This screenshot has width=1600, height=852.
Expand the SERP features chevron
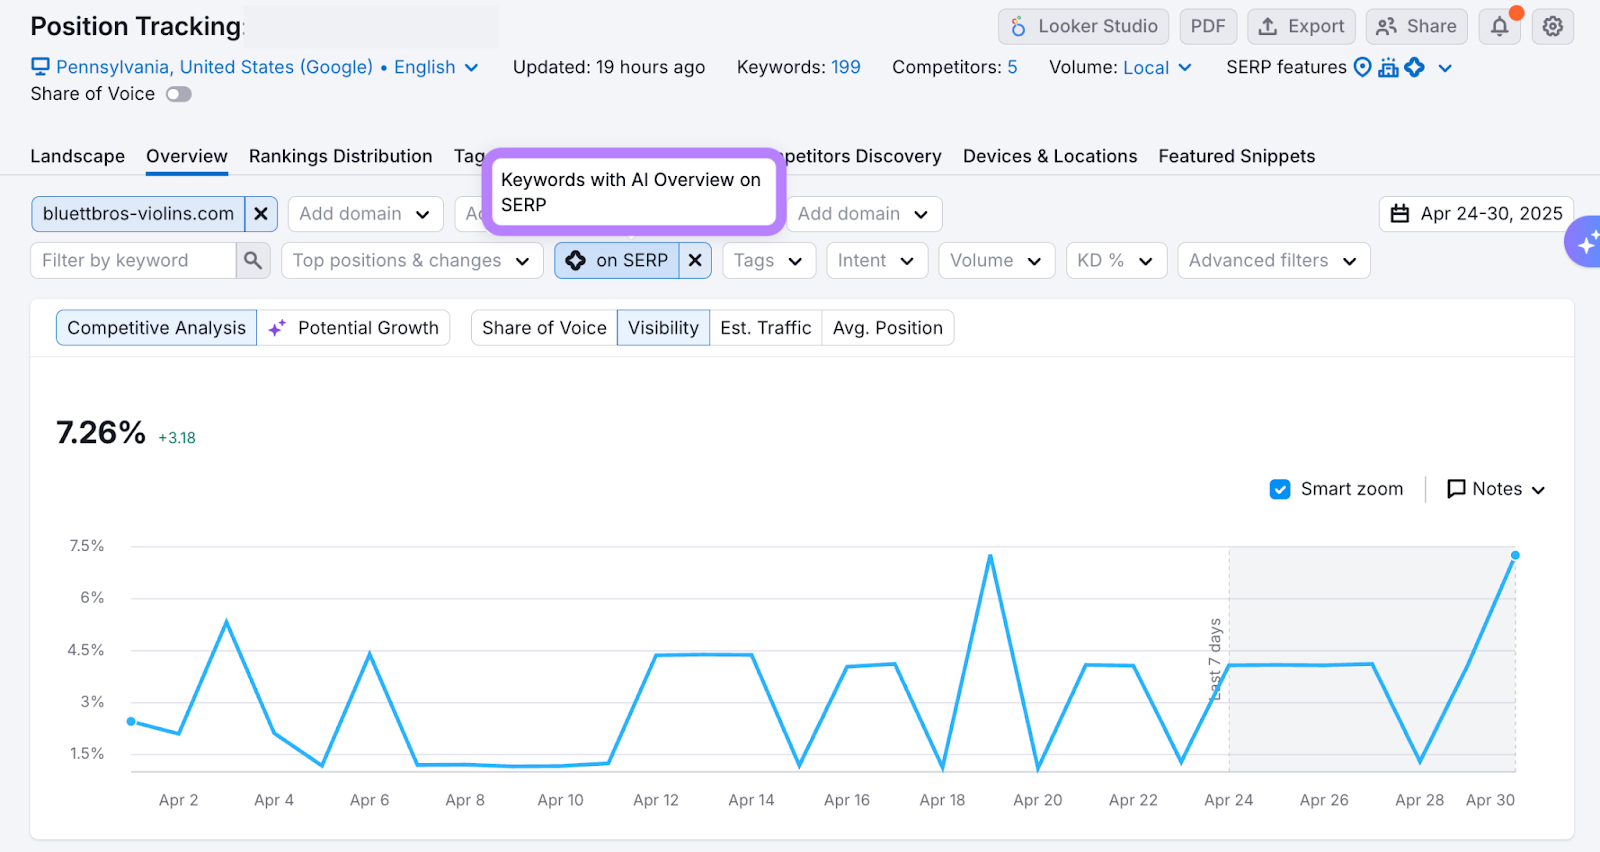1445,68
